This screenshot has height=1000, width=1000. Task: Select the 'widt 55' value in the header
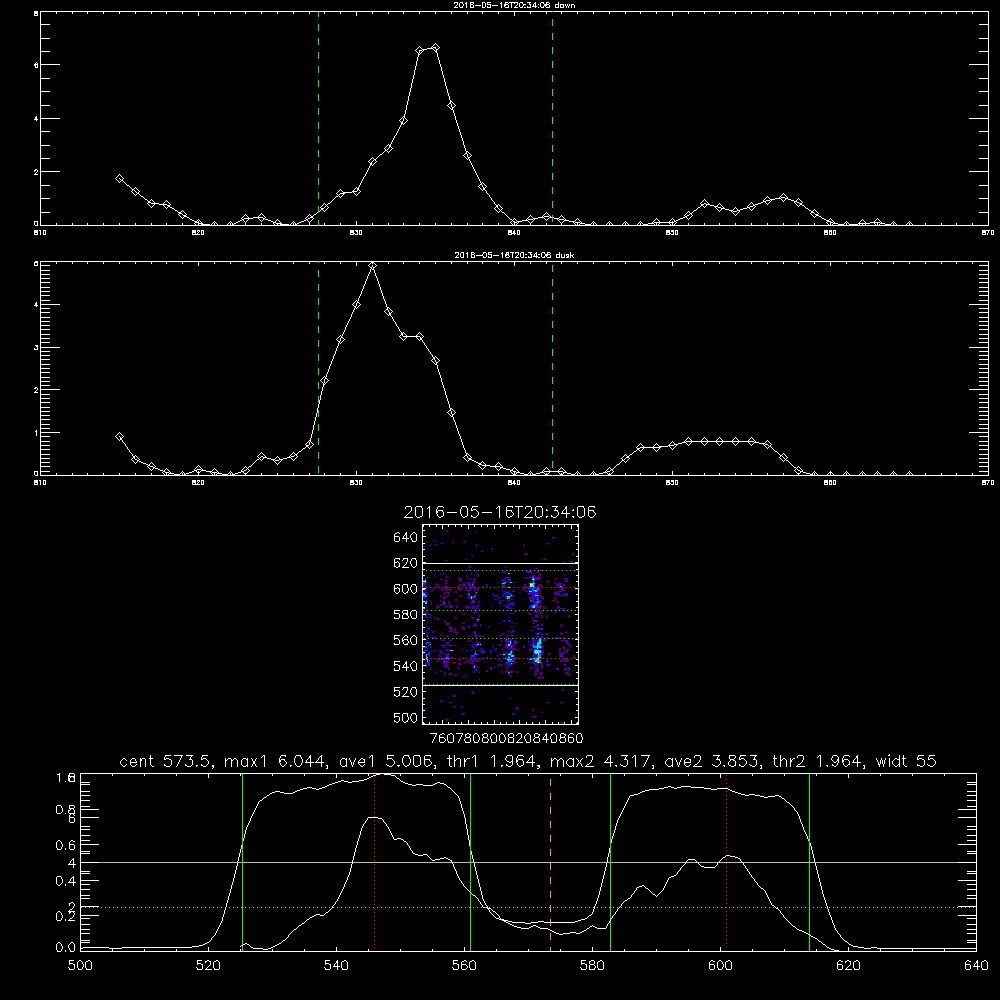906,761
